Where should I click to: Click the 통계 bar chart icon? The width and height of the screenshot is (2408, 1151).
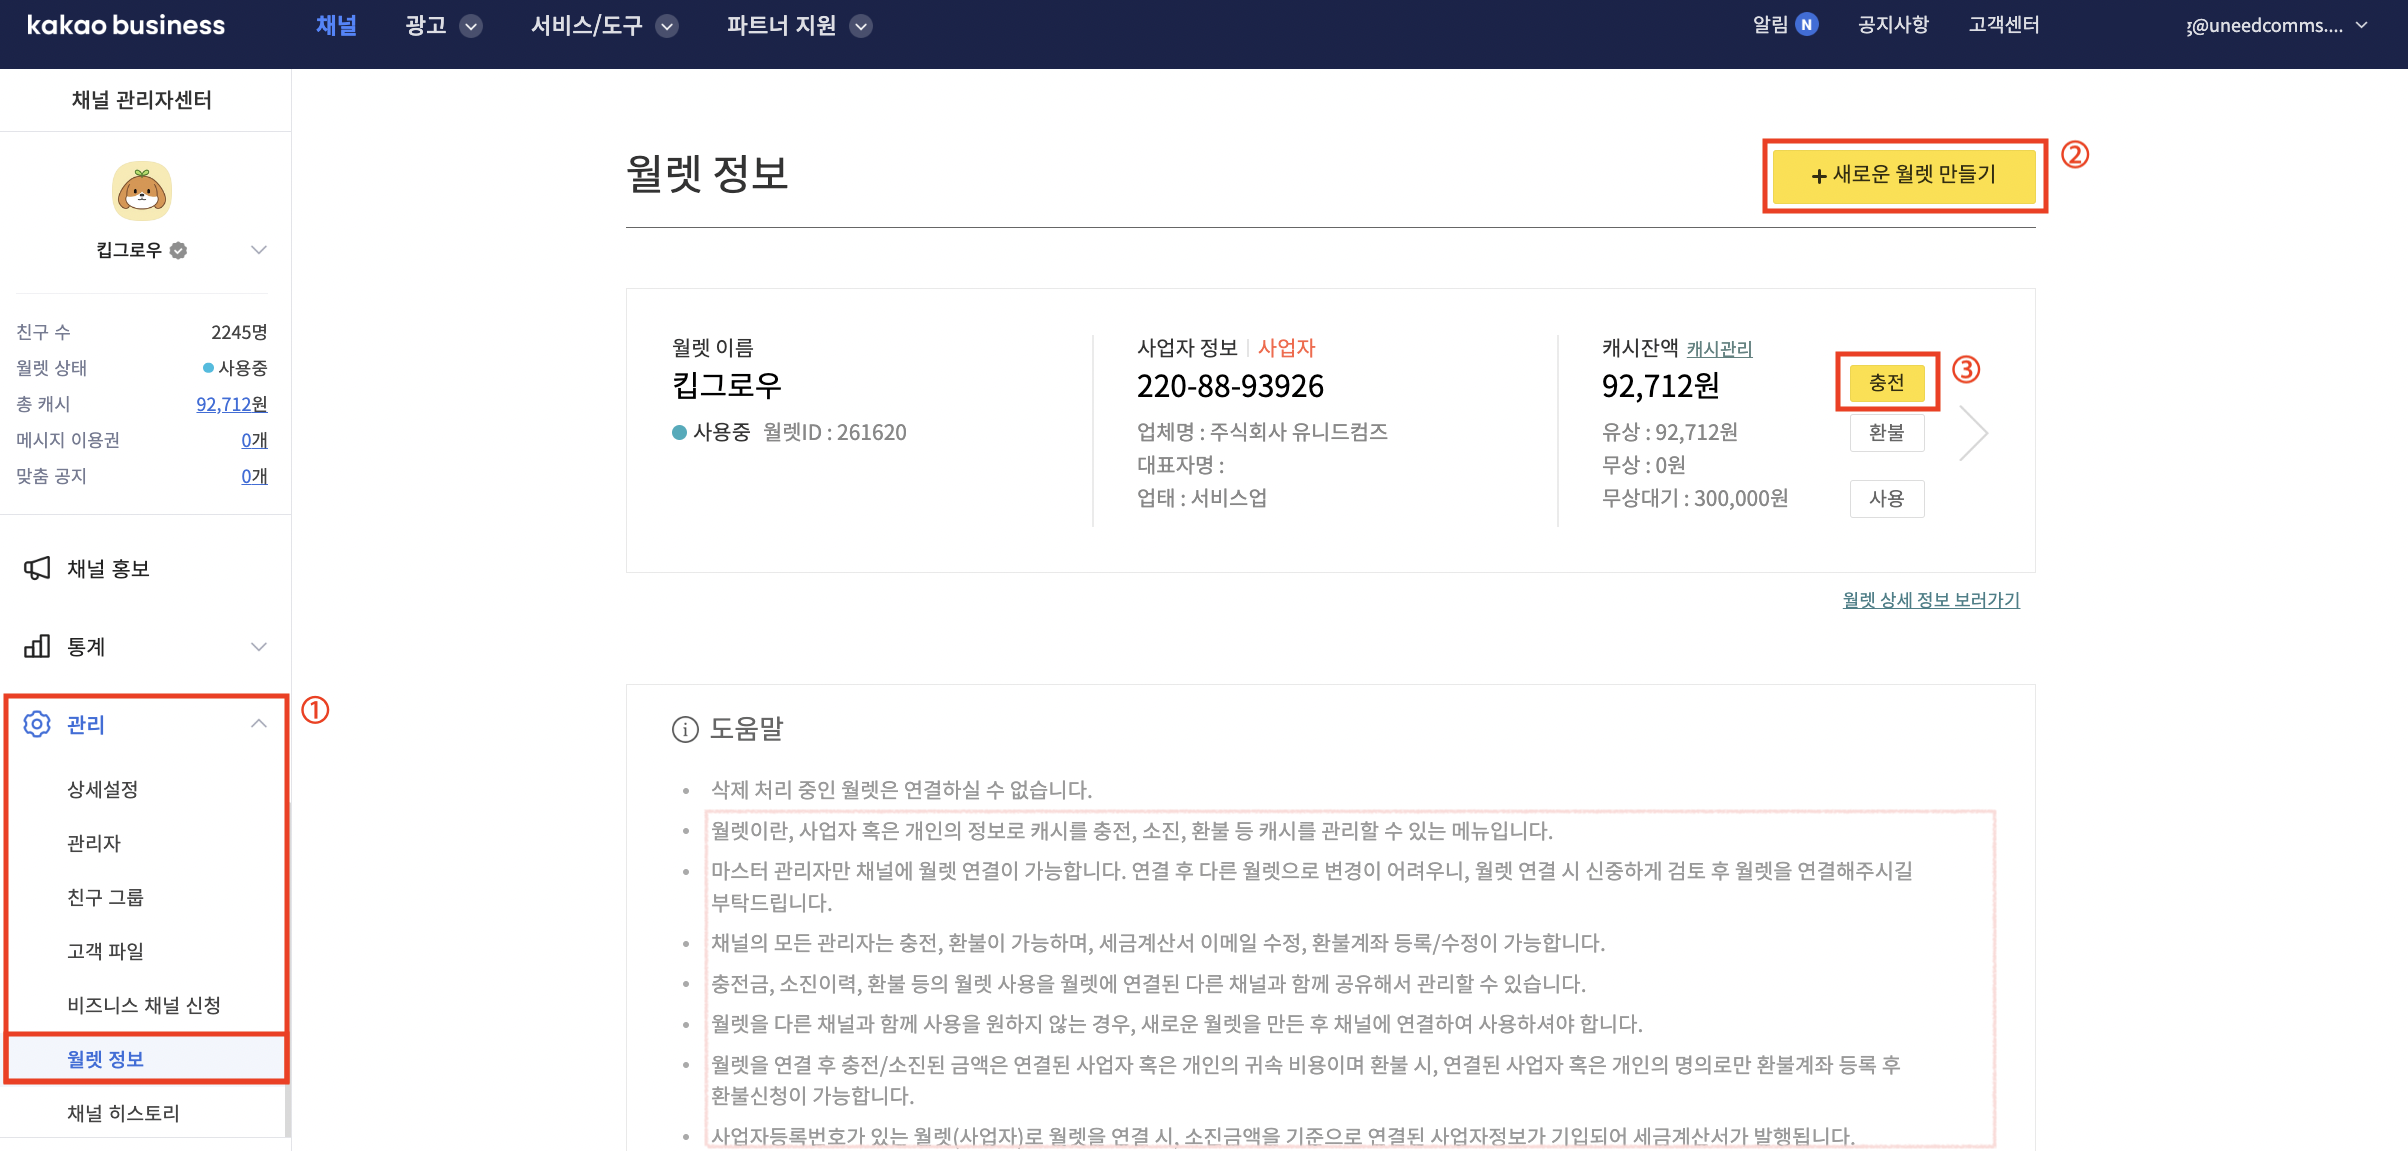[x=37, y=647]
